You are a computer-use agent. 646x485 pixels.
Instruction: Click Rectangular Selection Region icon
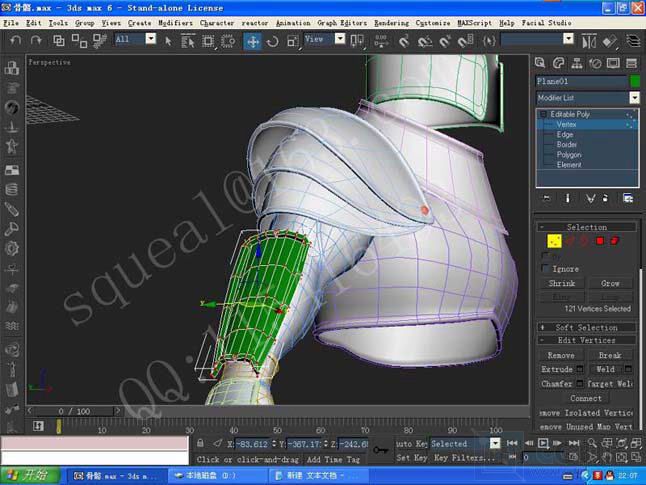(x=208, y=41)
